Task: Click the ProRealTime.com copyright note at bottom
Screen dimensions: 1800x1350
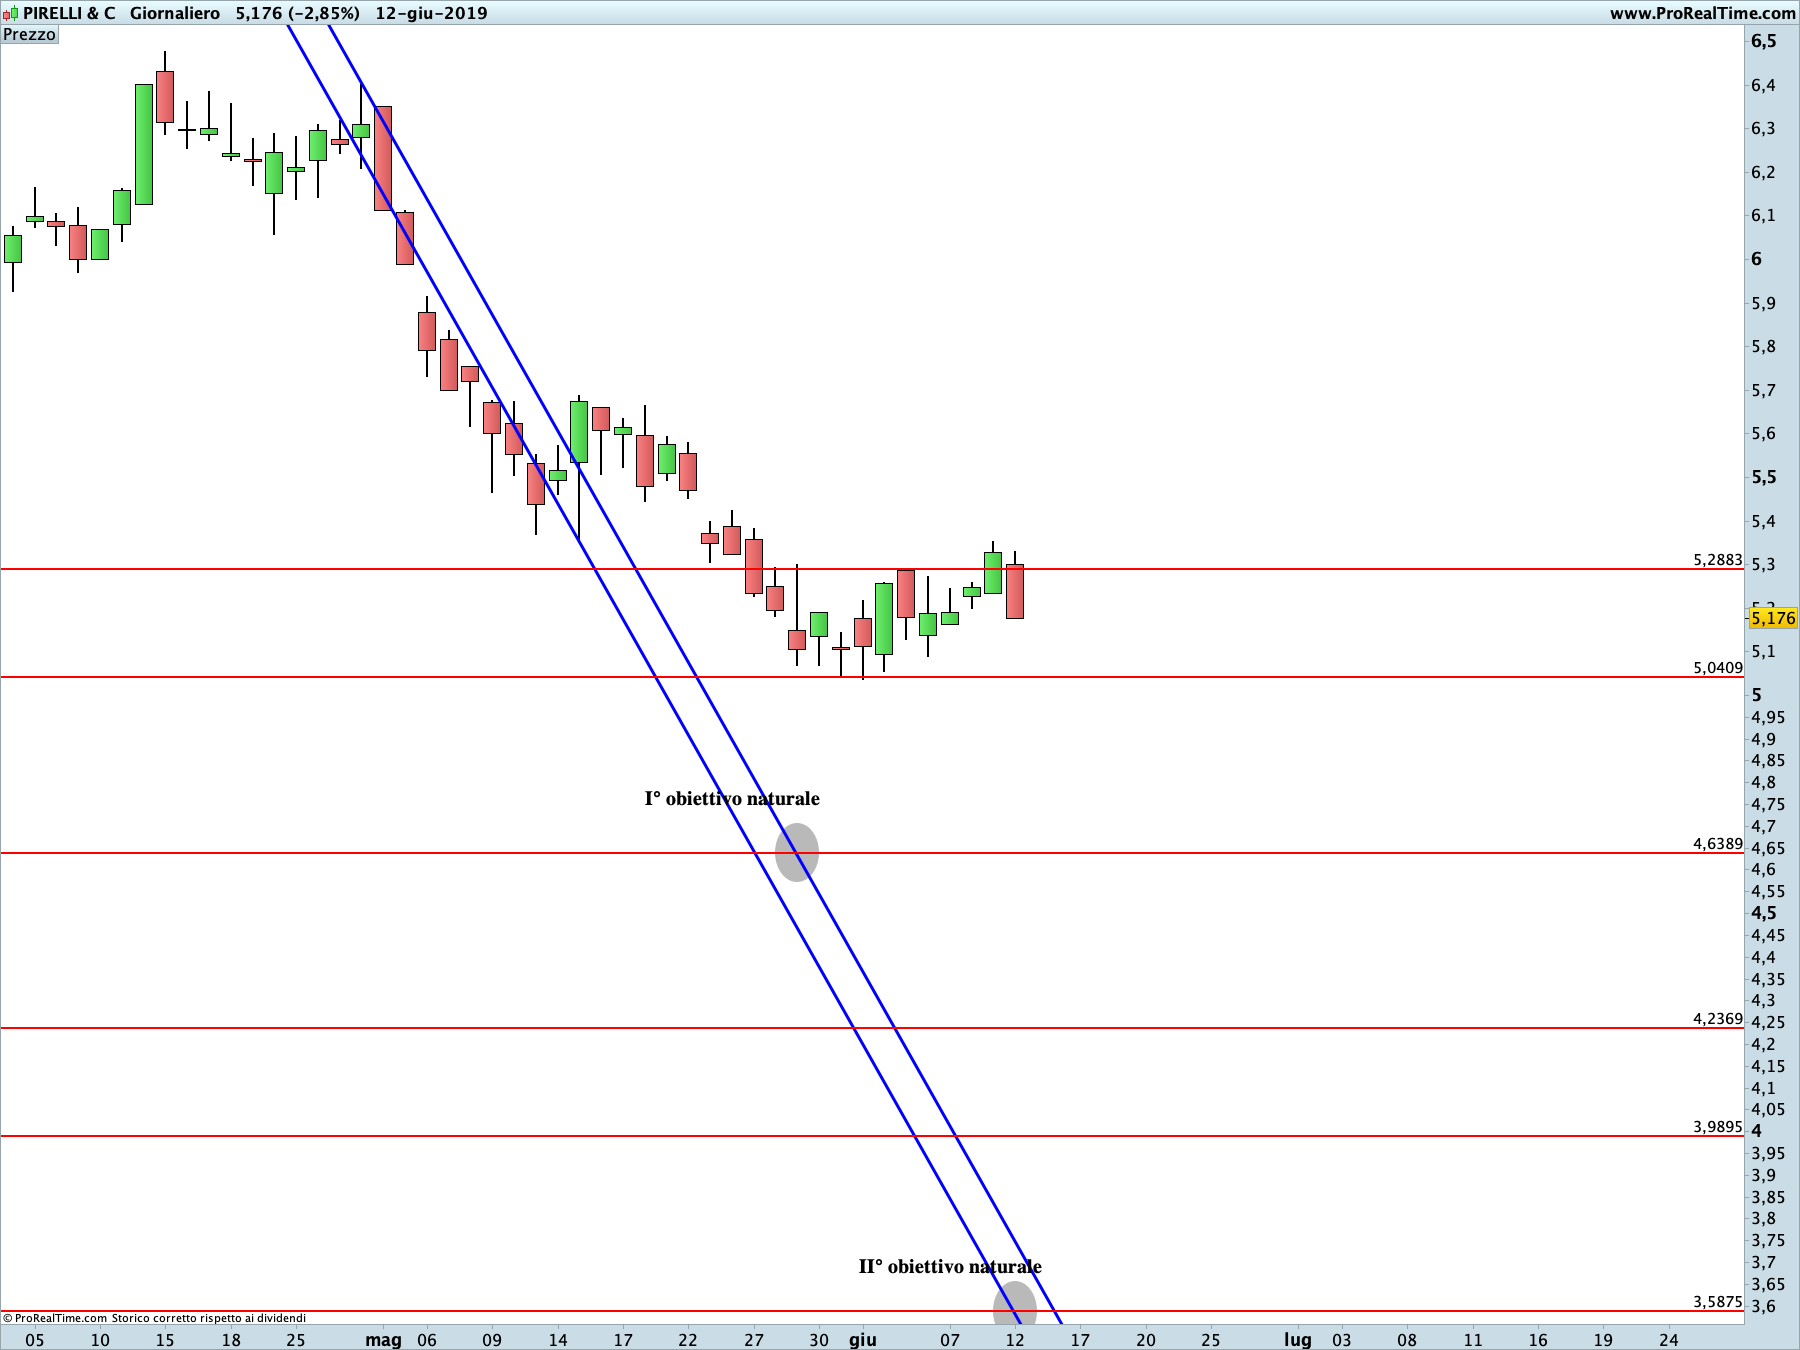Action: coord(155,1318)
